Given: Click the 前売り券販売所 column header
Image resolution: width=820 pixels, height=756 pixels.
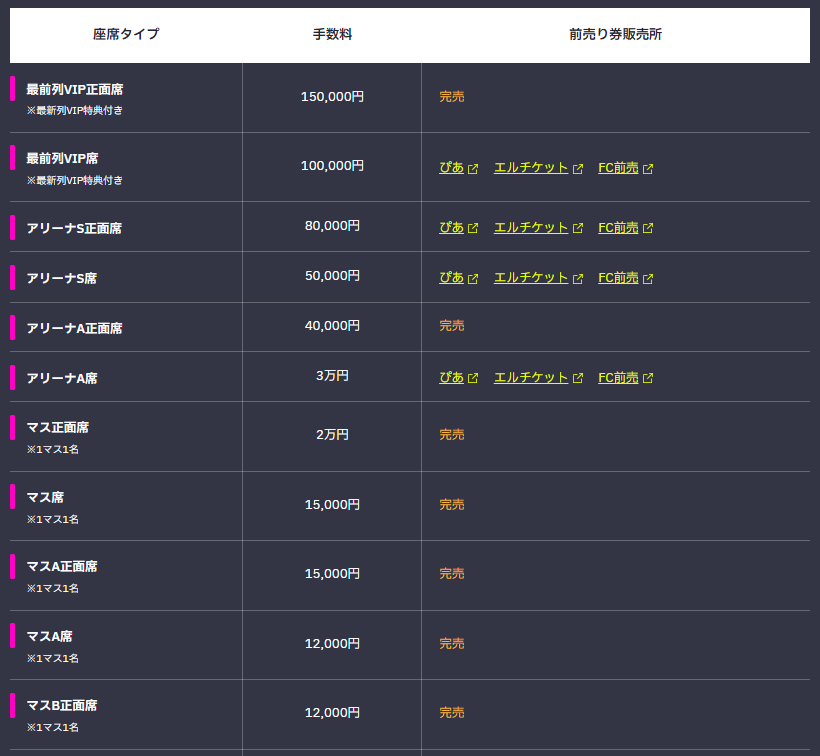Looking at the screenshot, I should coord(615,34).
